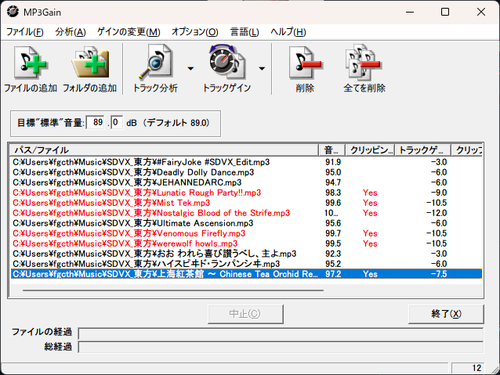Click the Delete (削除) file icon
This screenshot has width=500, height=375.
pos(305,63)
